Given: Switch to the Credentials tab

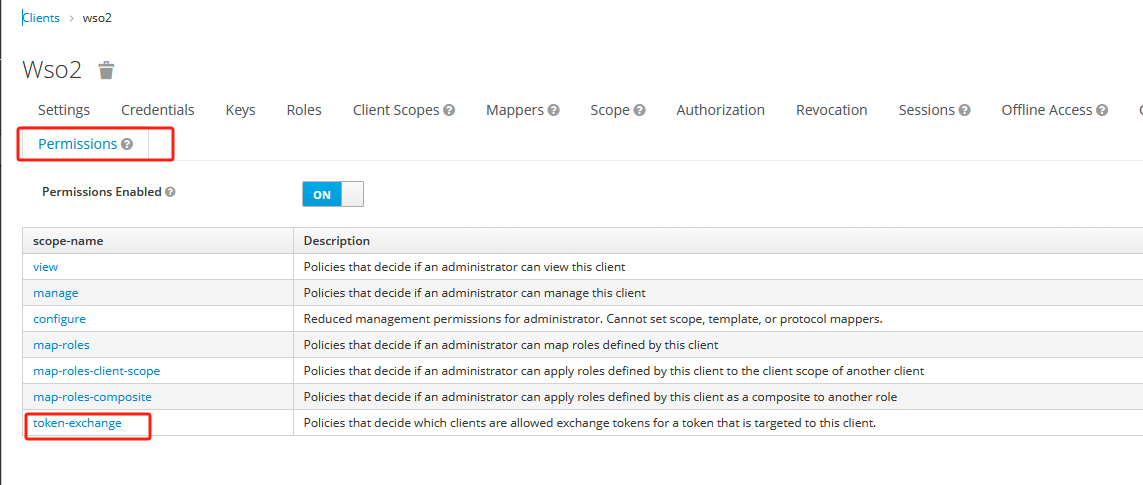Looking at the screenshot, I should [157, 110].
